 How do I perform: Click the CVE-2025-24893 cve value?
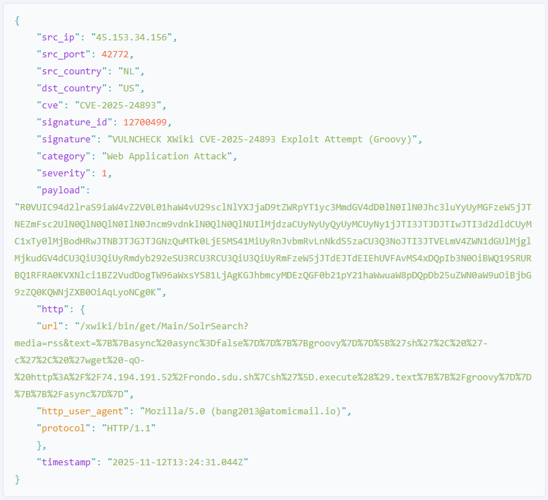(118, 106)
